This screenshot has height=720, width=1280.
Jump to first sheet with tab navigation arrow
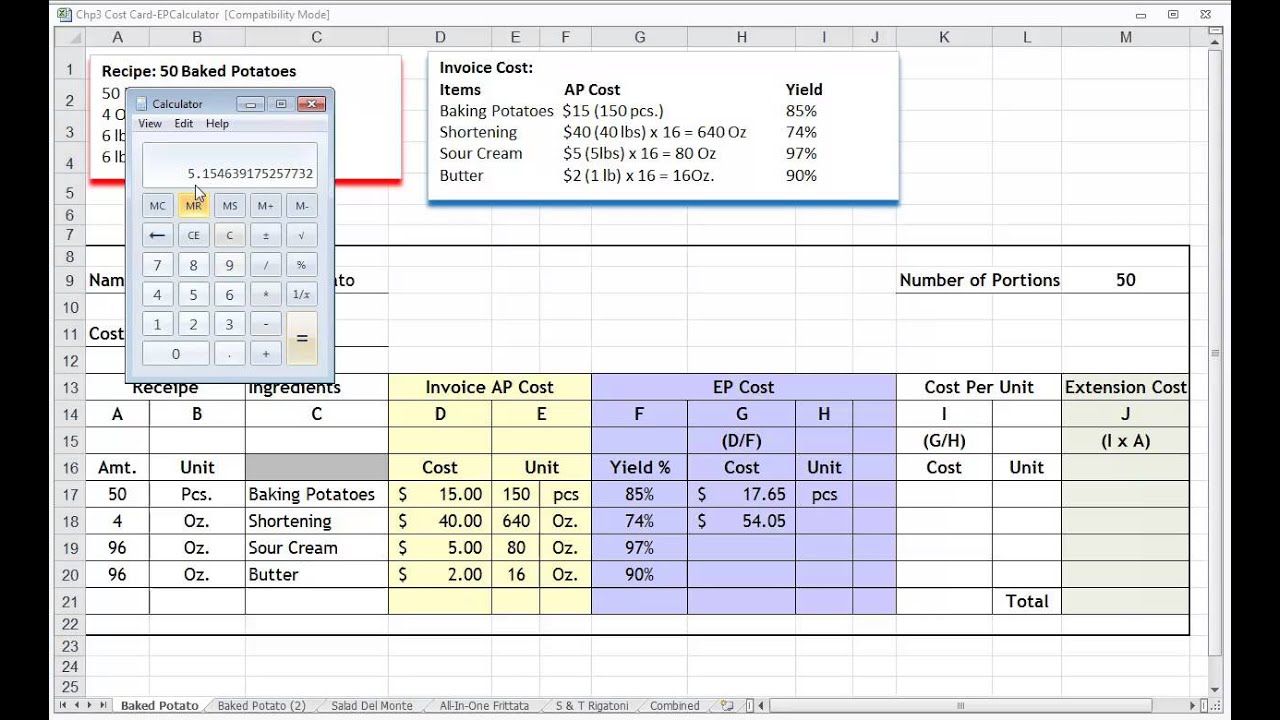pos(64,706)
